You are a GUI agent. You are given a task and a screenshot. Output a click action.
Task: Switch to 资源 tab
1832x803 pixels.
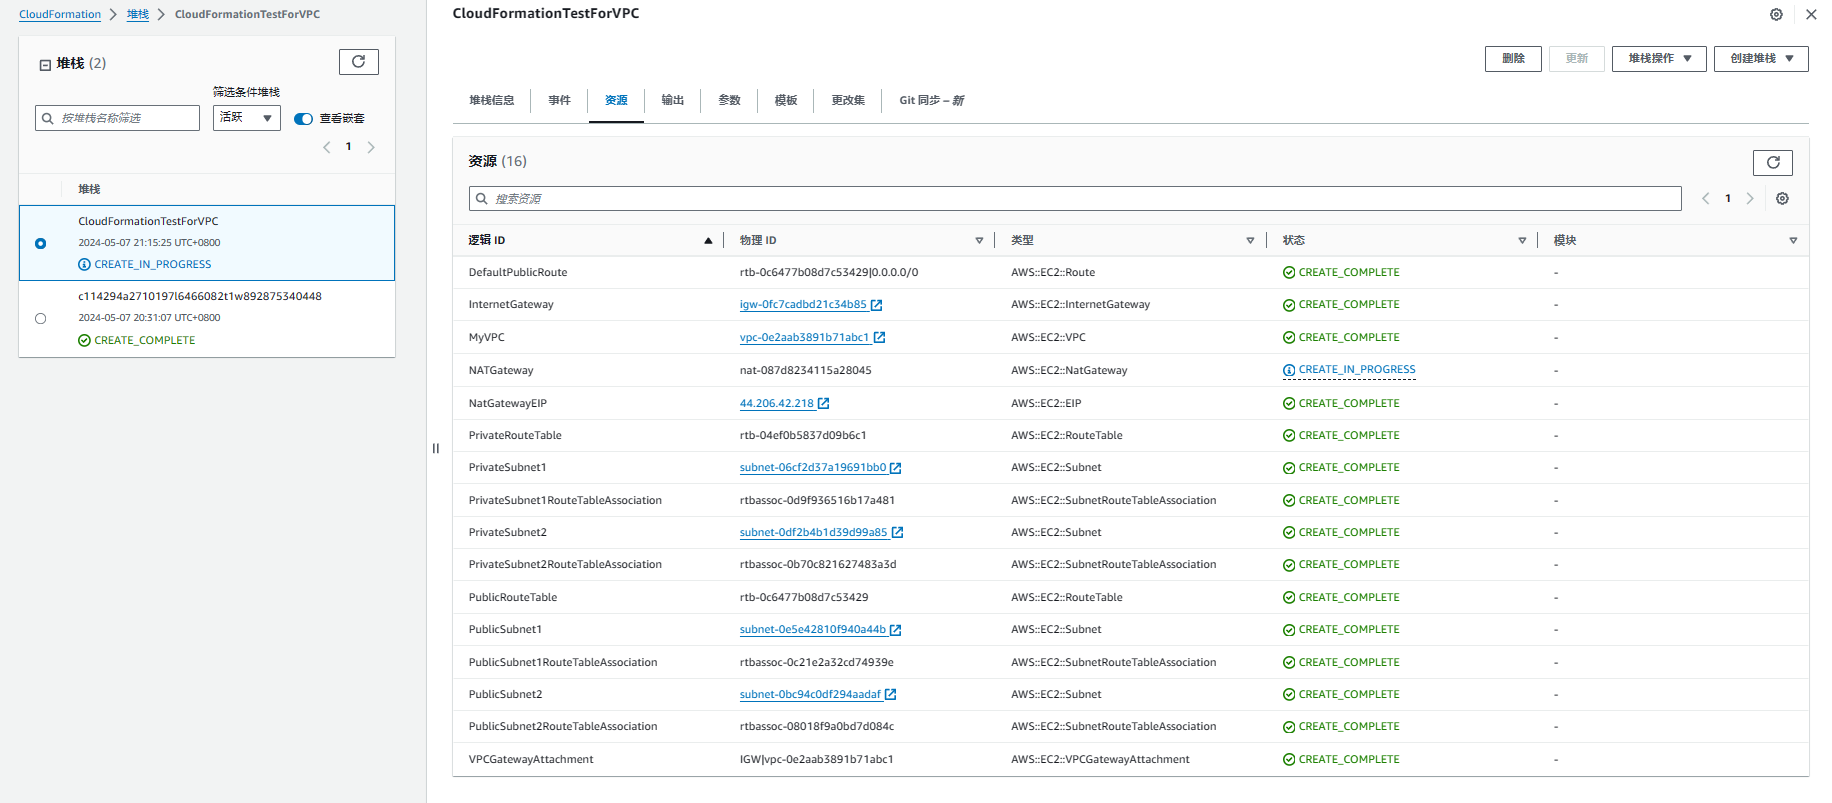[616, 101]
